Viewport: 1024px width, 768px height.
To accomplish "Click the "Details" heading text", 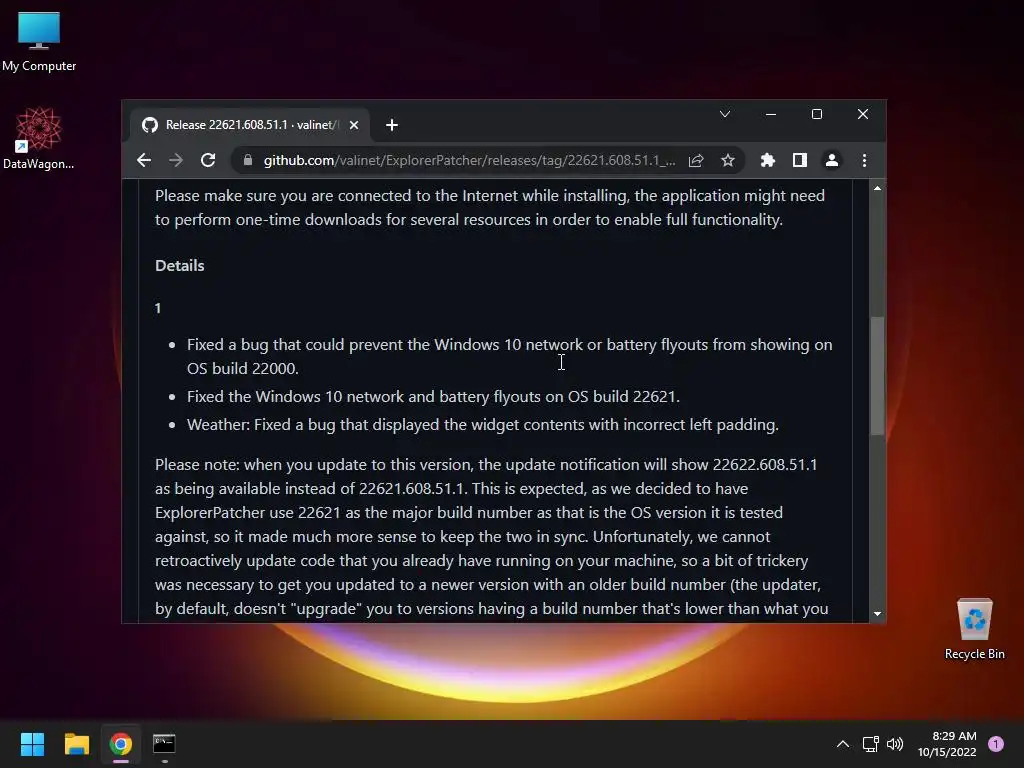I will 180,265.
